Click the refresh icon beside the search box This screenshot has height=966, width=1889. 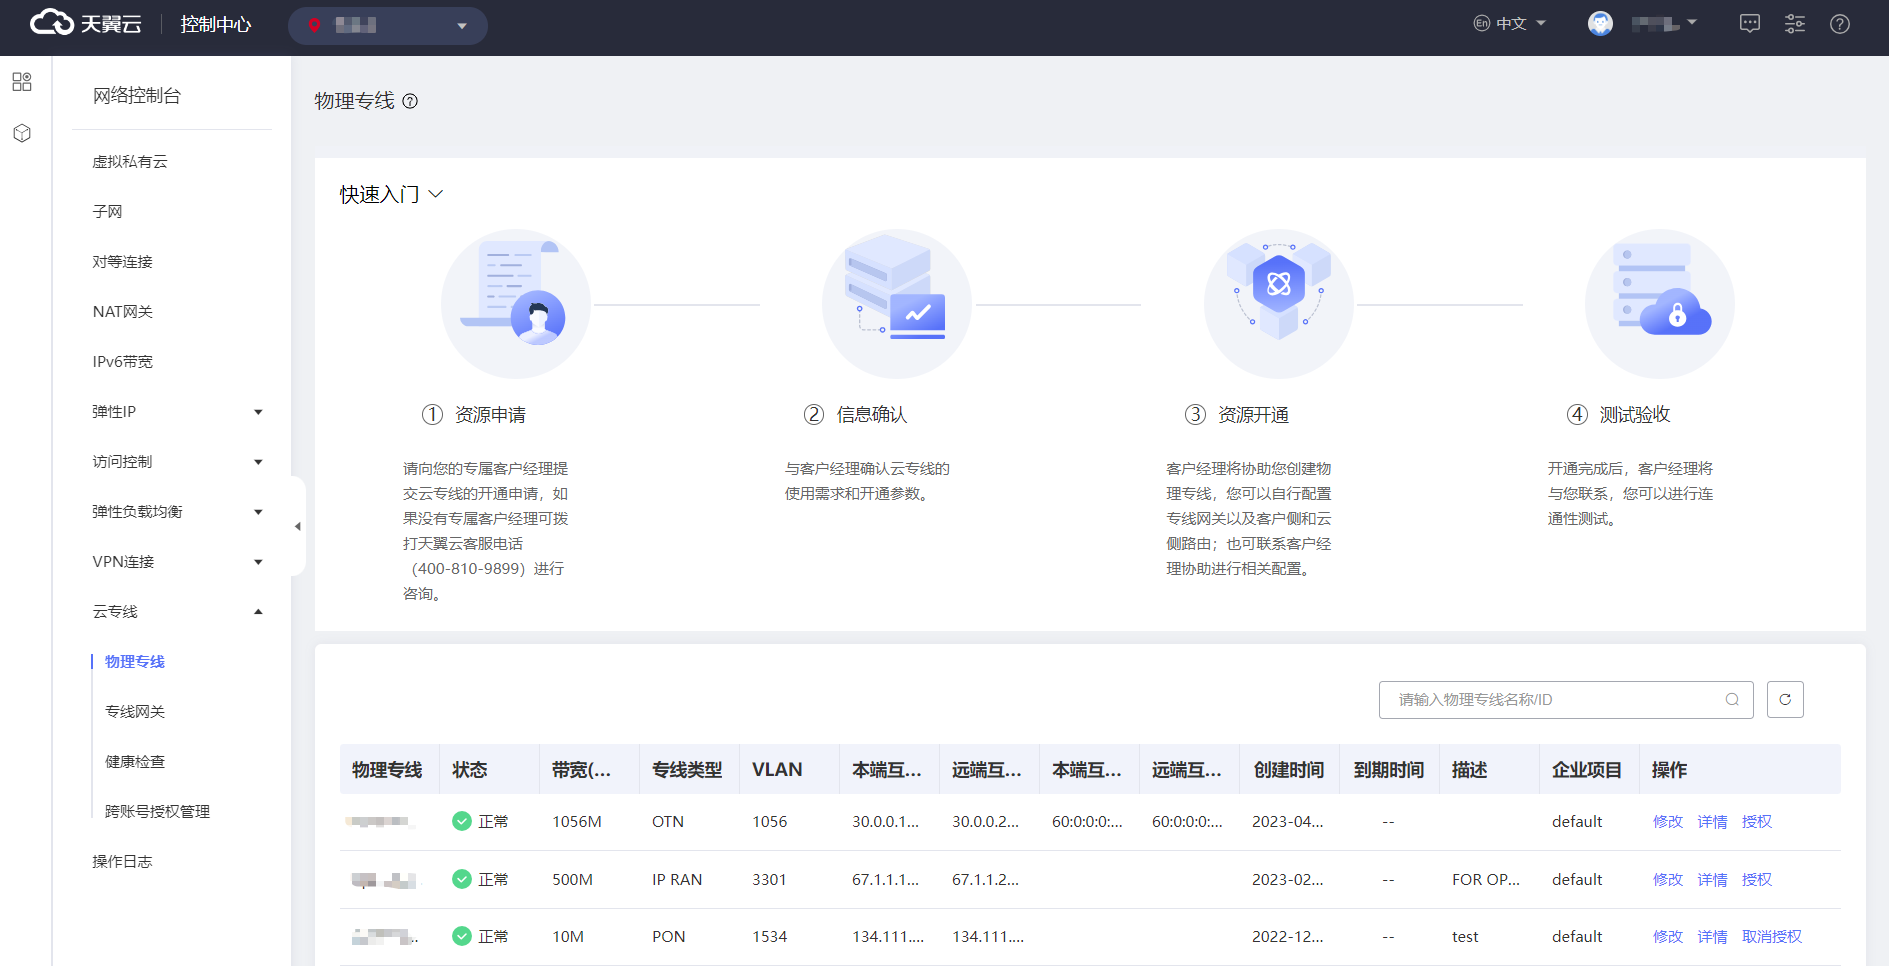coord(1785,700)
